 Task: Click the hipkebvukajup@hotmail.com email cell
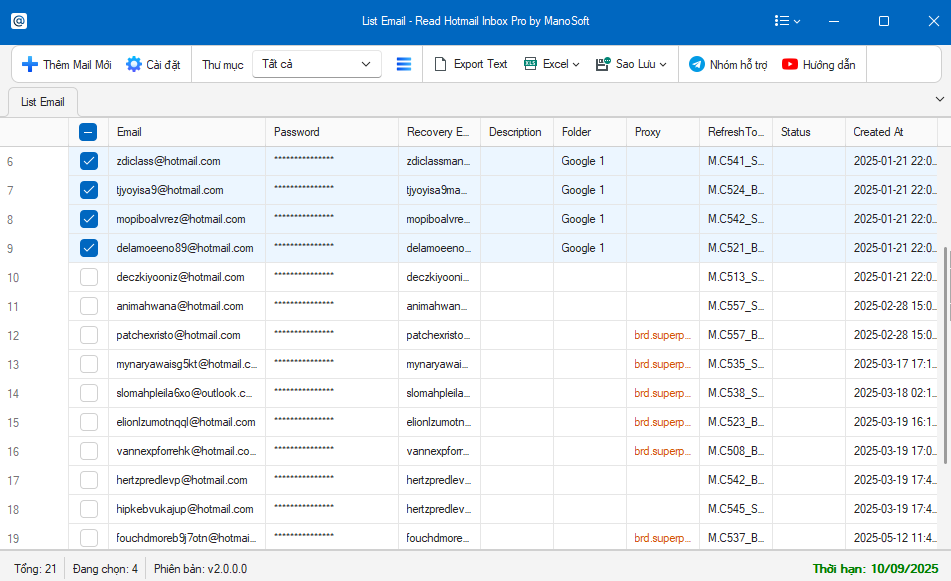pos(187,509)
